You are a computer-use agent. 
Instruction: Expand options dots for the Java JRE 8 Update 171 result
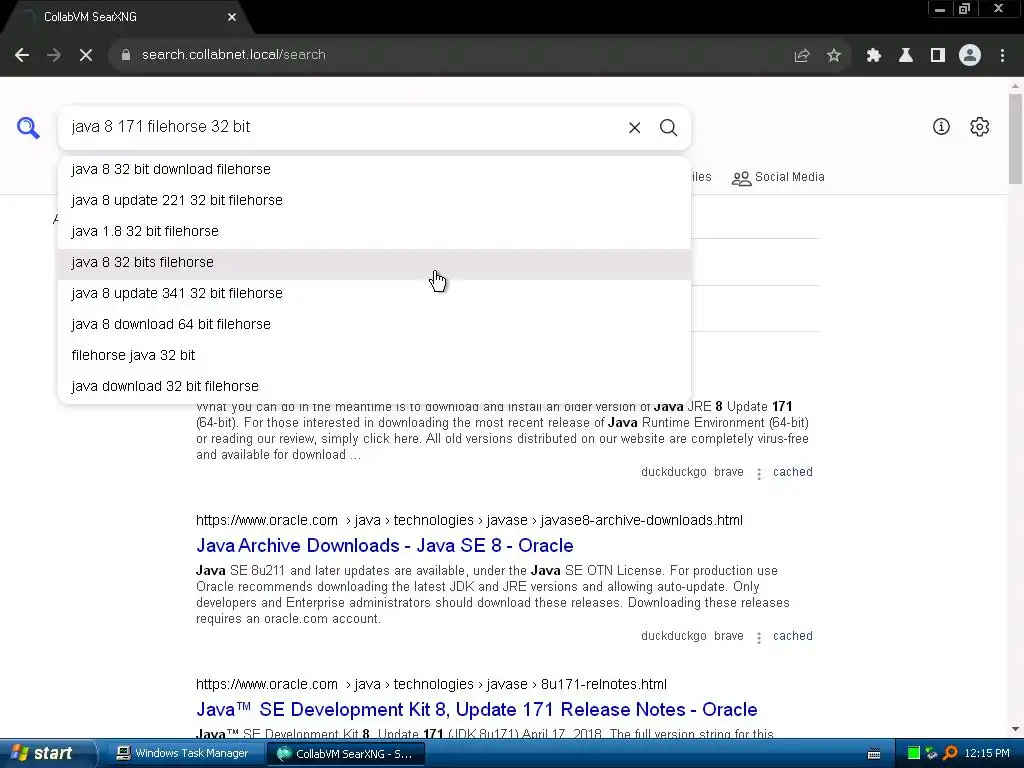759,473
